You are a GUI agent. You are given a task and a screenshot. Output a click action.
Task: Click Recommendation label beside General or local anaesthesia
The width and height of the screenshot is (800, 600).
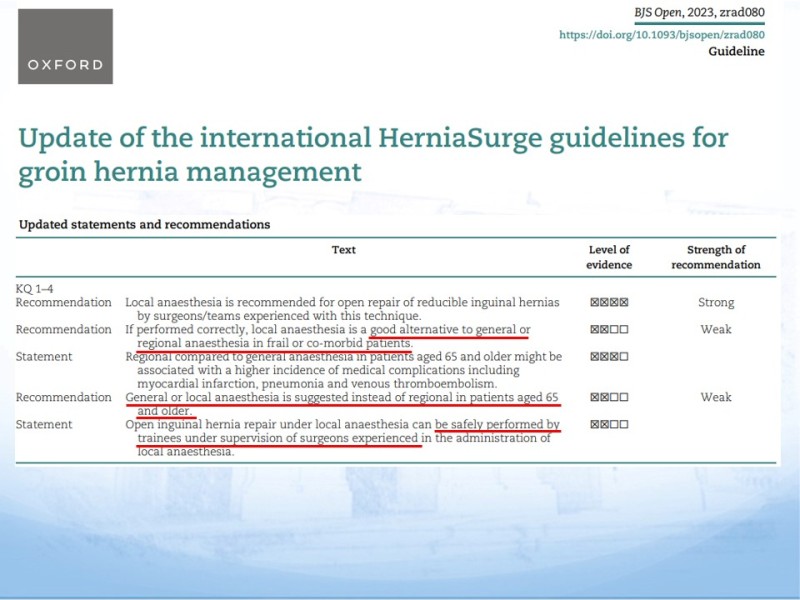63,397
